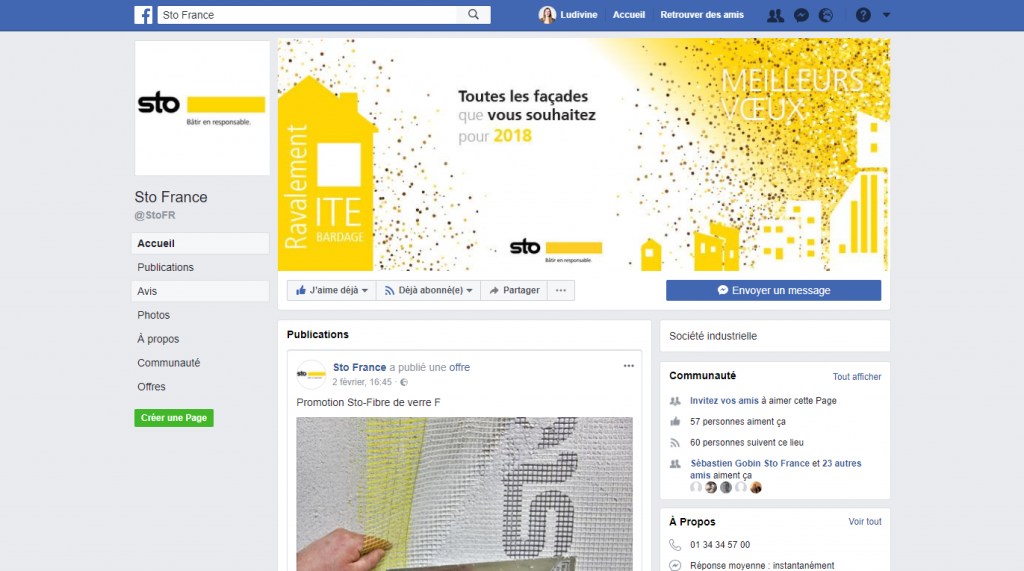Click the Partager button
This screenshot has width=1024, height=571.
(x=515, y=290)
